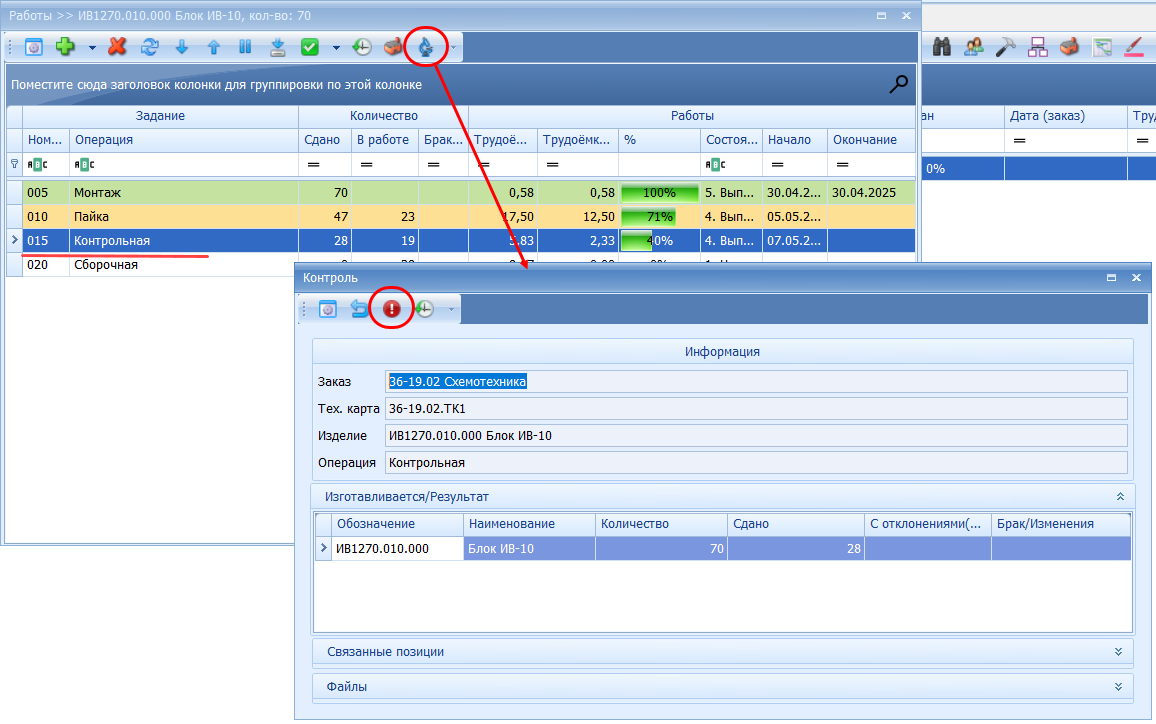Click the blue undo arrow in Контроль toolbar
The image size is (1156, 724).
360,308
